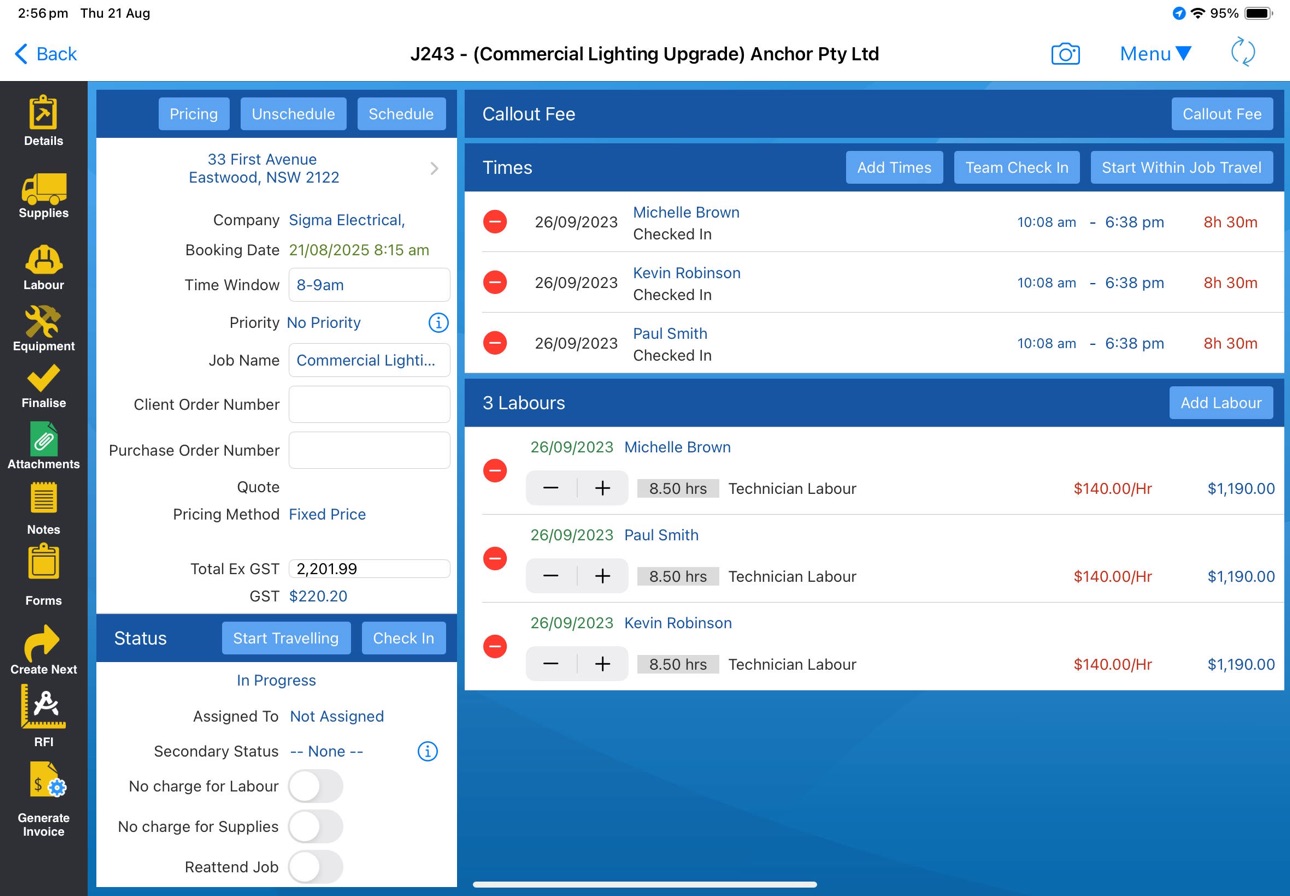The image size is (1290, 896).
Task: Tap the Callout Fee button
Action: [x=1222, y=114]
